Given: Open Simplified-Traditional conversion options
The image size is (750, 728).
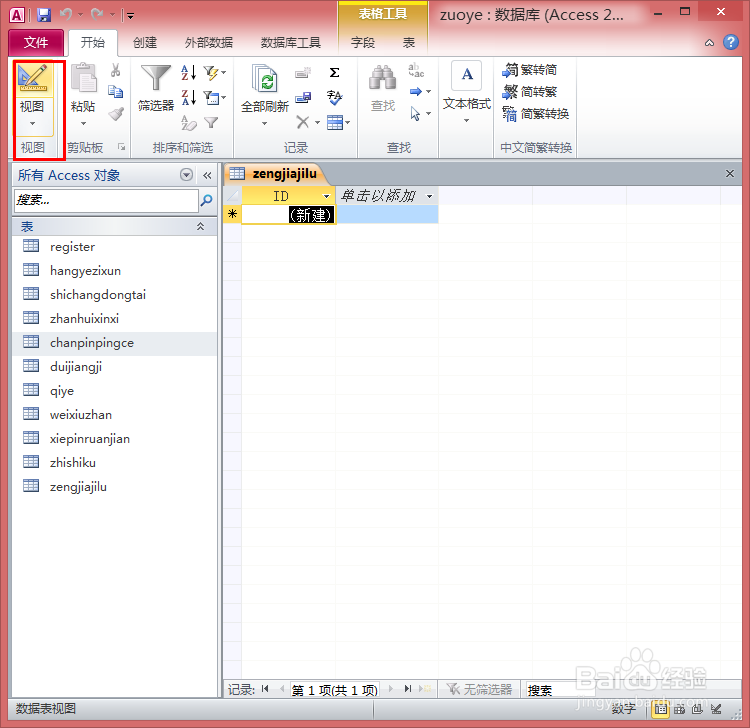Looking at the screenshot, I should point(535,114).
